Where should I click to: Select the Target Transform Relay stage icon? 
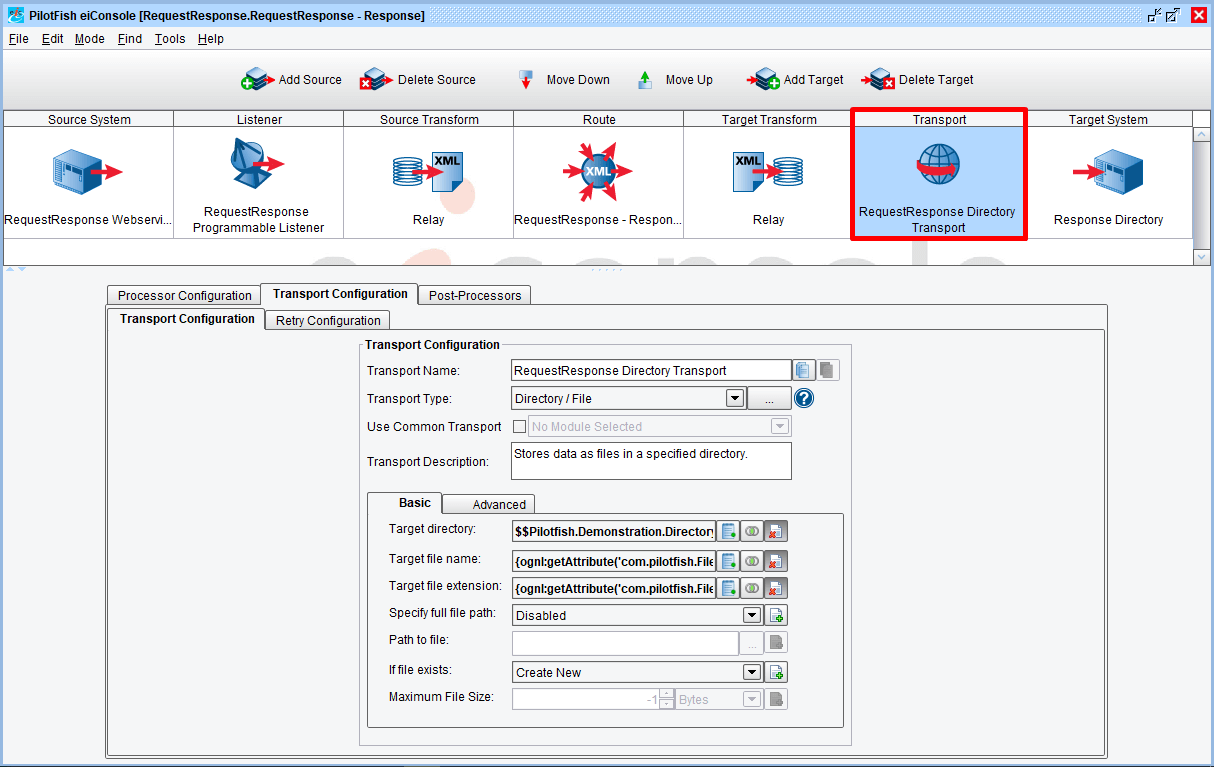point(768,172)
